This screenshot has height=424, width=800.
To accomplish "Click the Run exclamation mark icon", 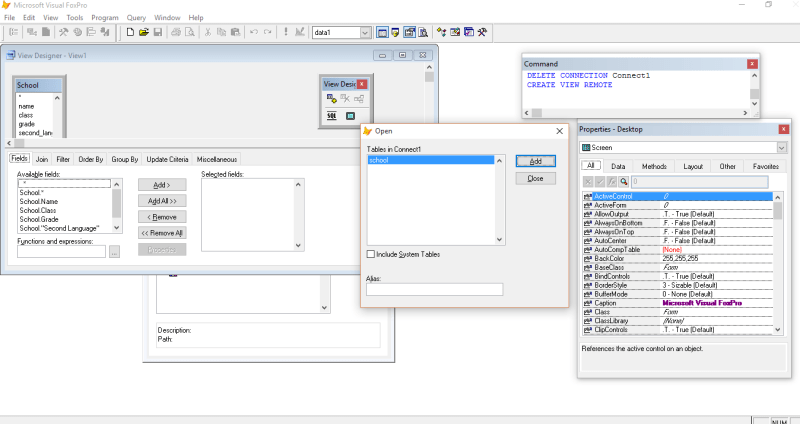I will point(286,32).
